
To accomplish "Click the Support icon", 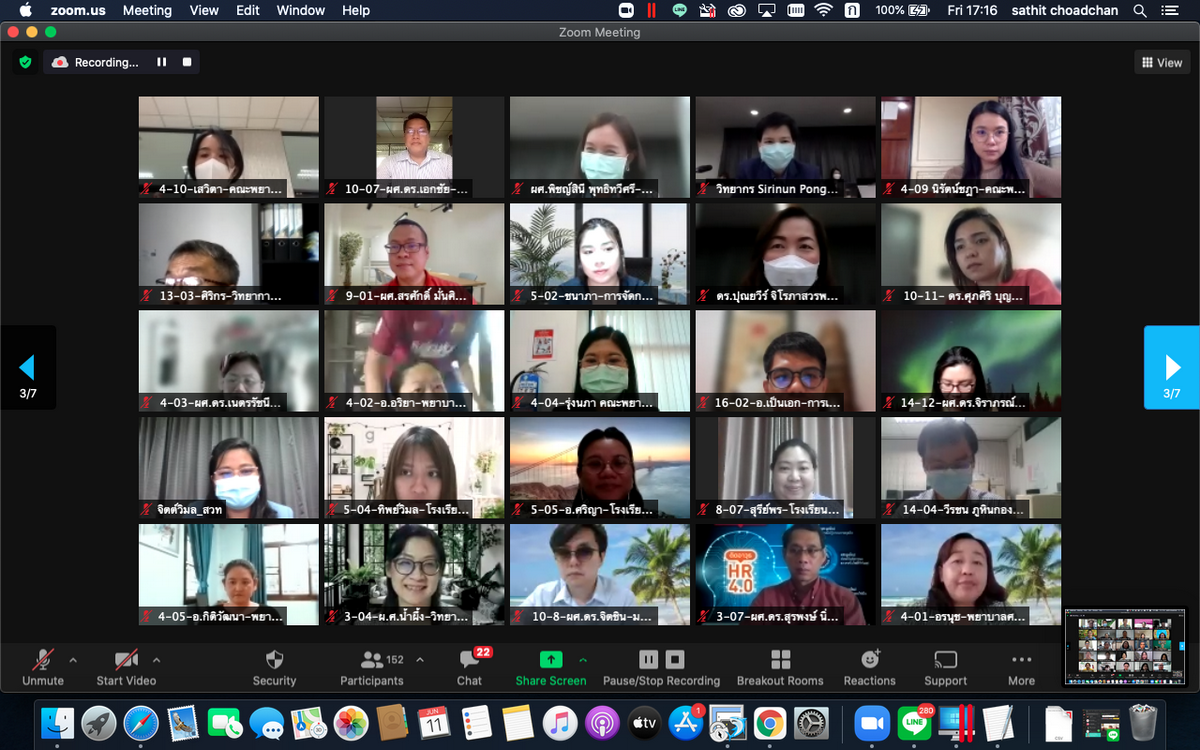I will pos(945,660).
